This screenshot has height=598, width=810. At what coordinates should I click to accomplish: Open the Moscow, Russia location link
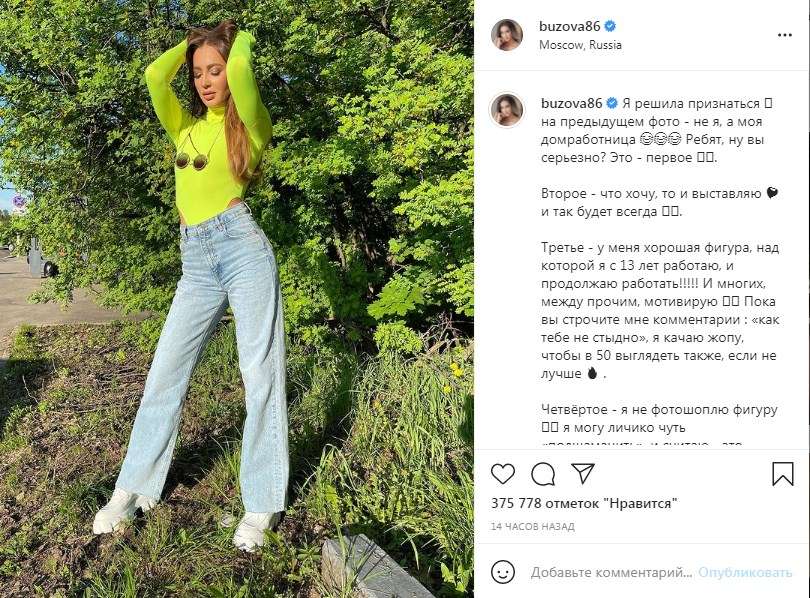(580, 45)
